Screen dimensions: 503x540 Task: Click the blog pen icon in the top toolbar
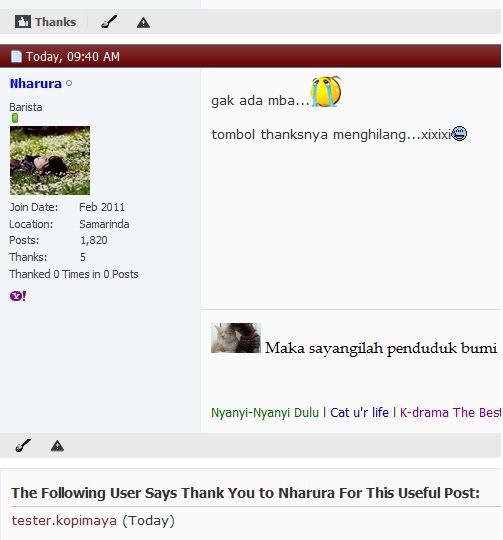[x=109, y=22]
